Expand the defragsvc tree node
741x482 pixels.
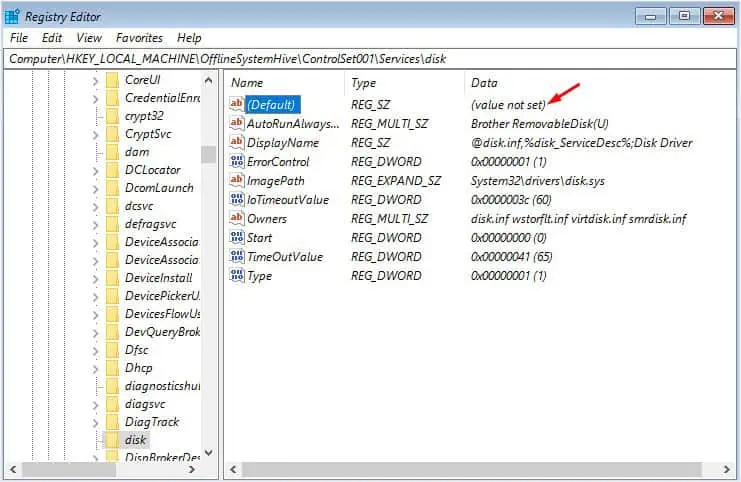click(95, 225)
